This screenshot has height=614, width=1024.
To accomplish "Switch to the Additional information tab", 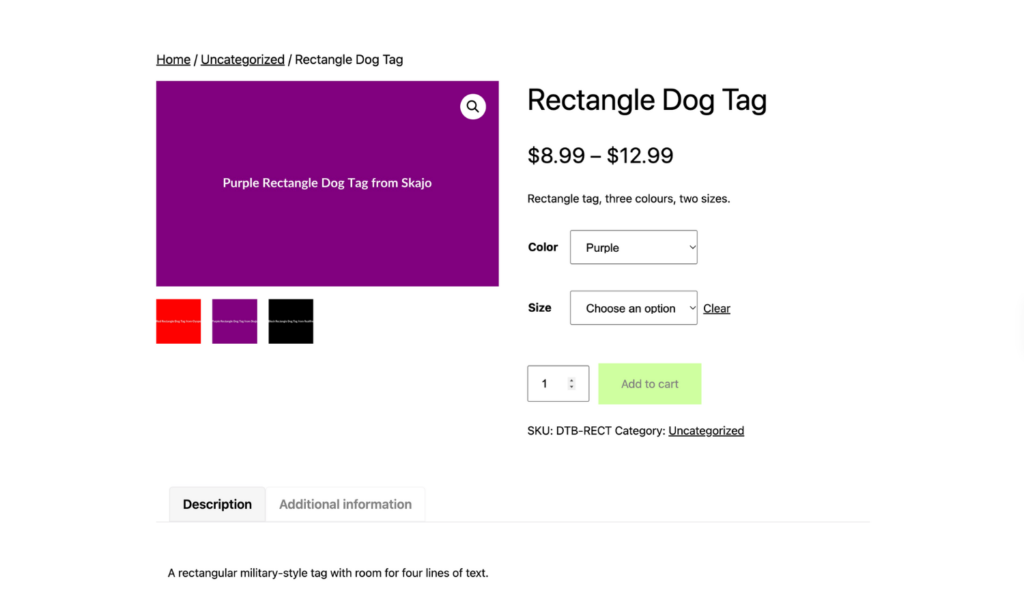I will (x=345, y=504).
